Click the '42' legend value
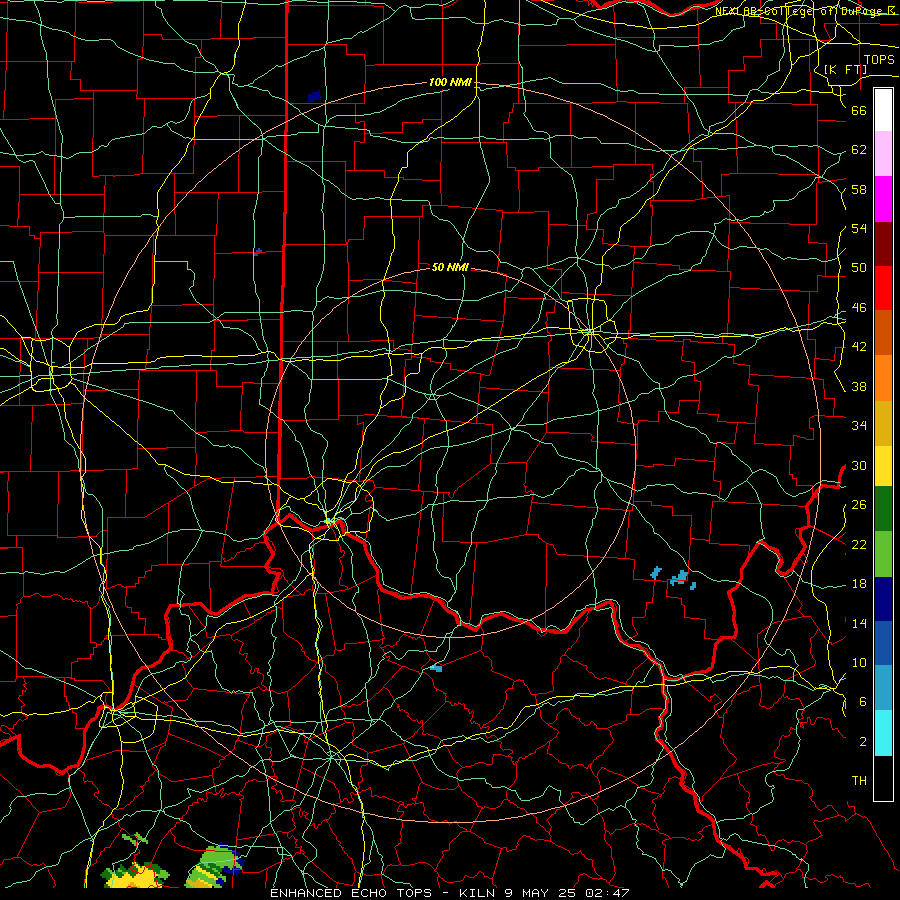The image size is (900, 900). [x=859, y=347]
